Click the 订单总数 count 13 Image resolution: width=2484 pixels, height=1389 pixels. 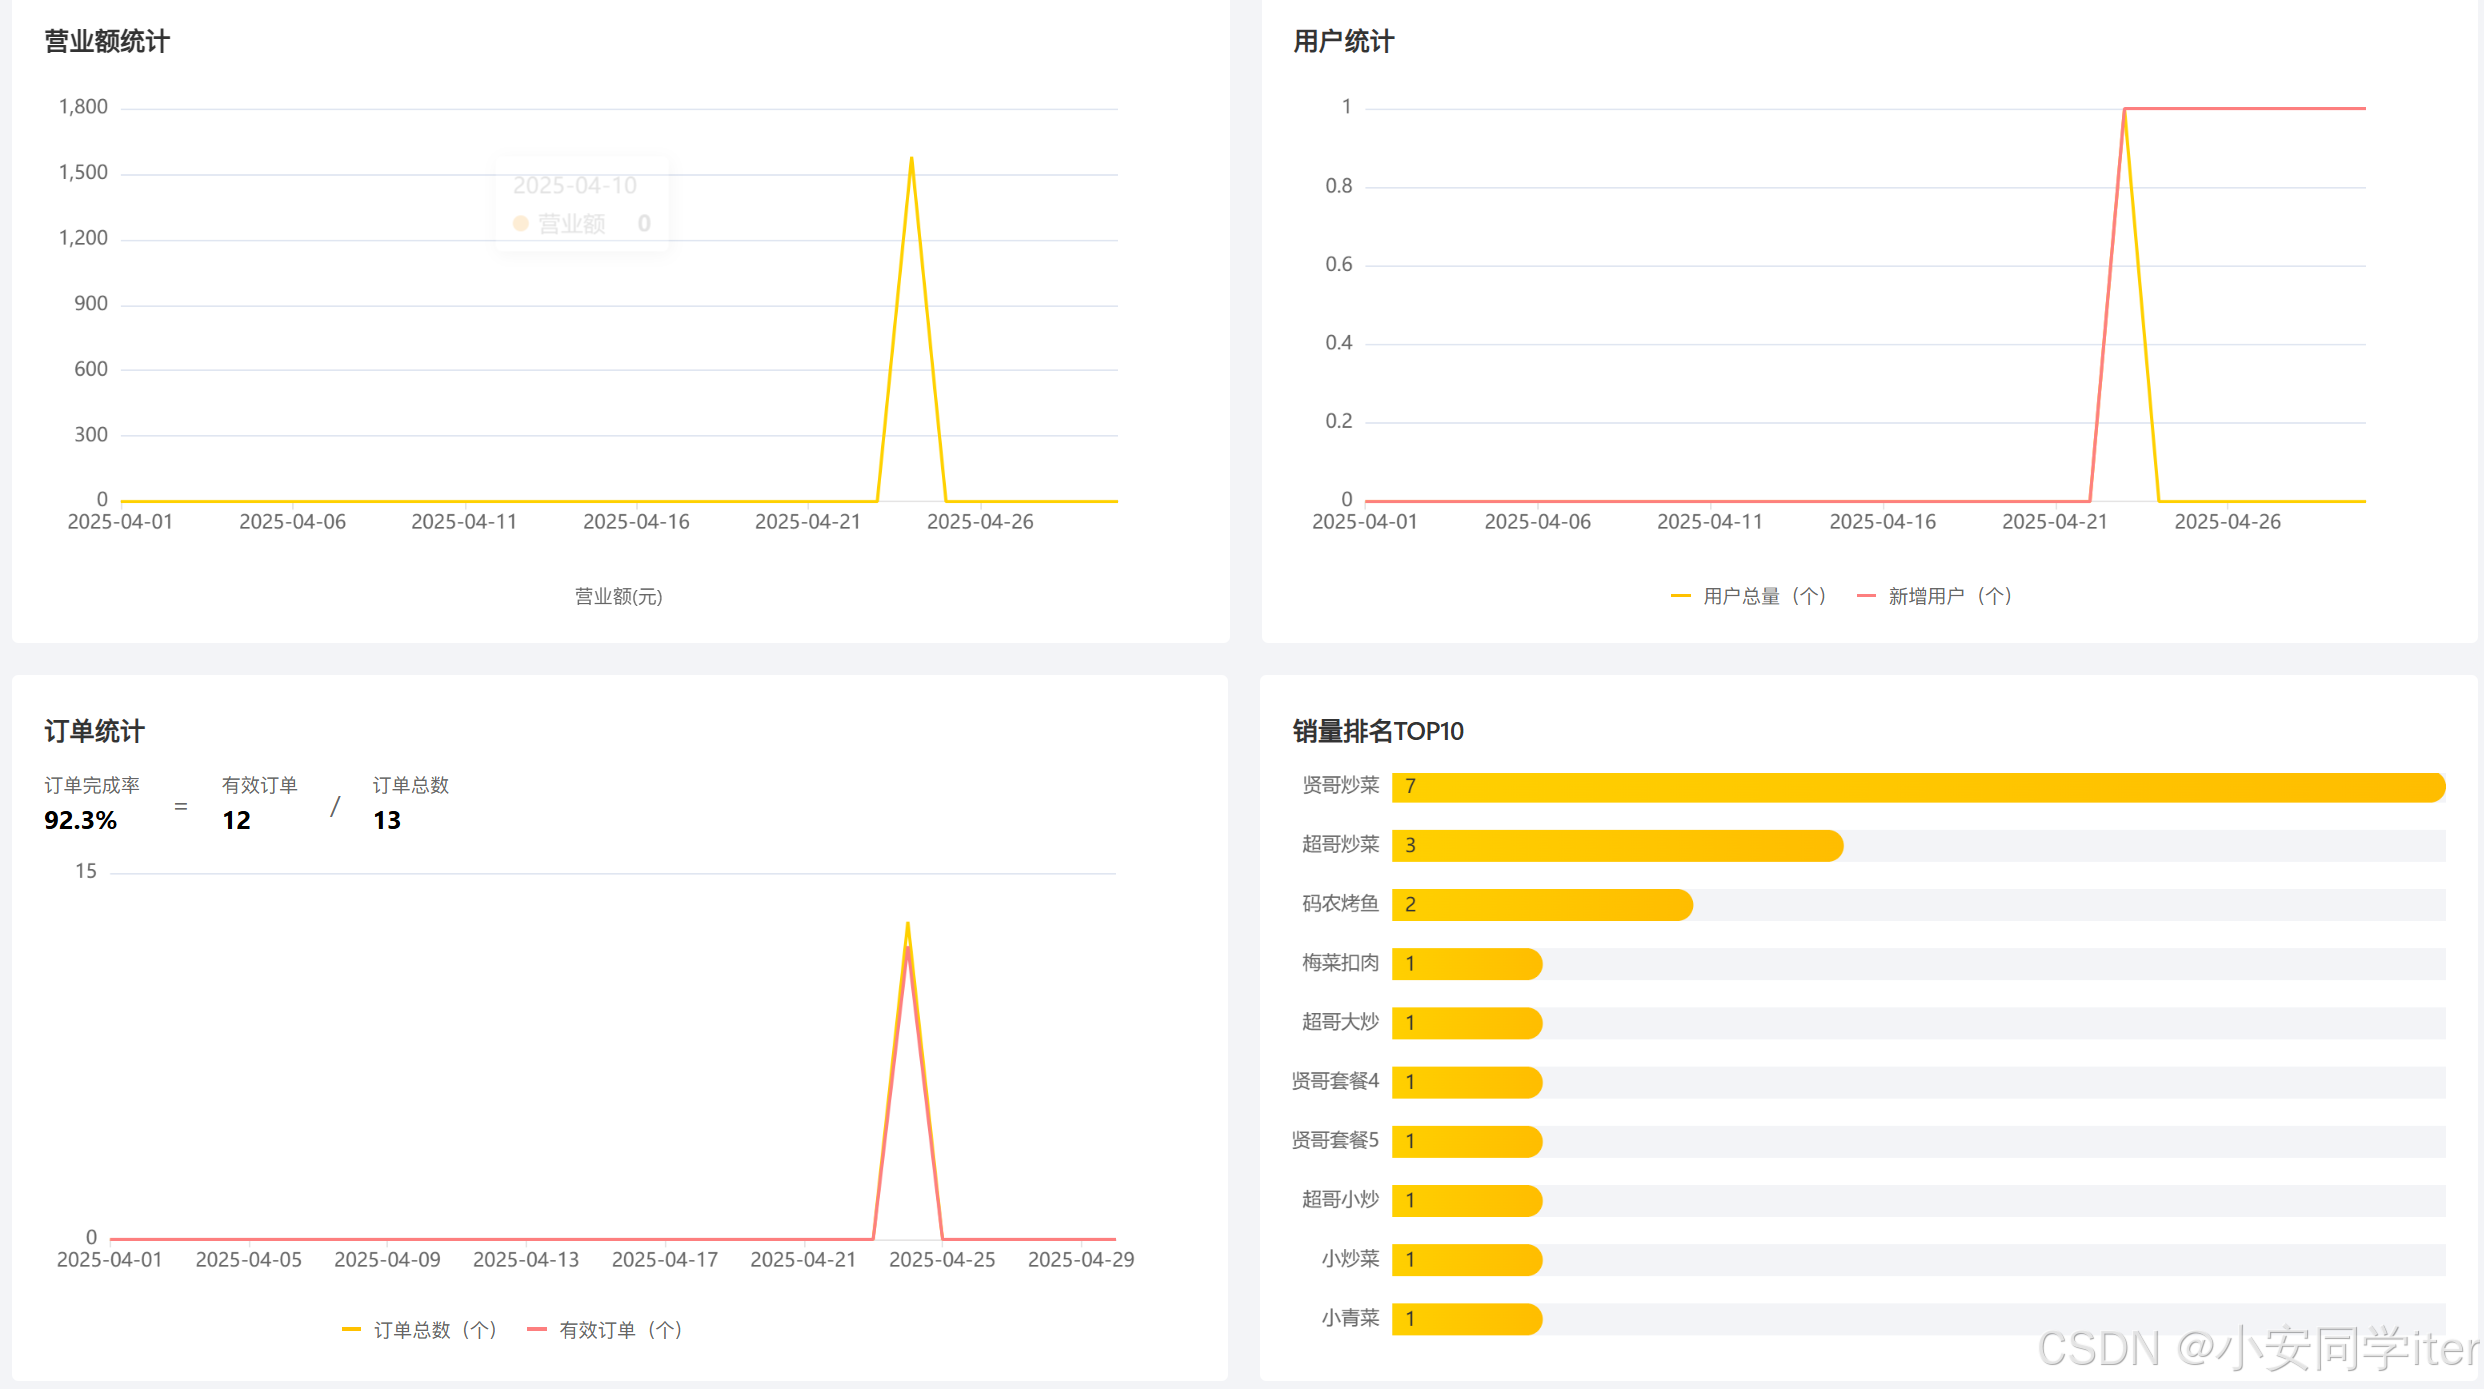click(x=387, y=820)
